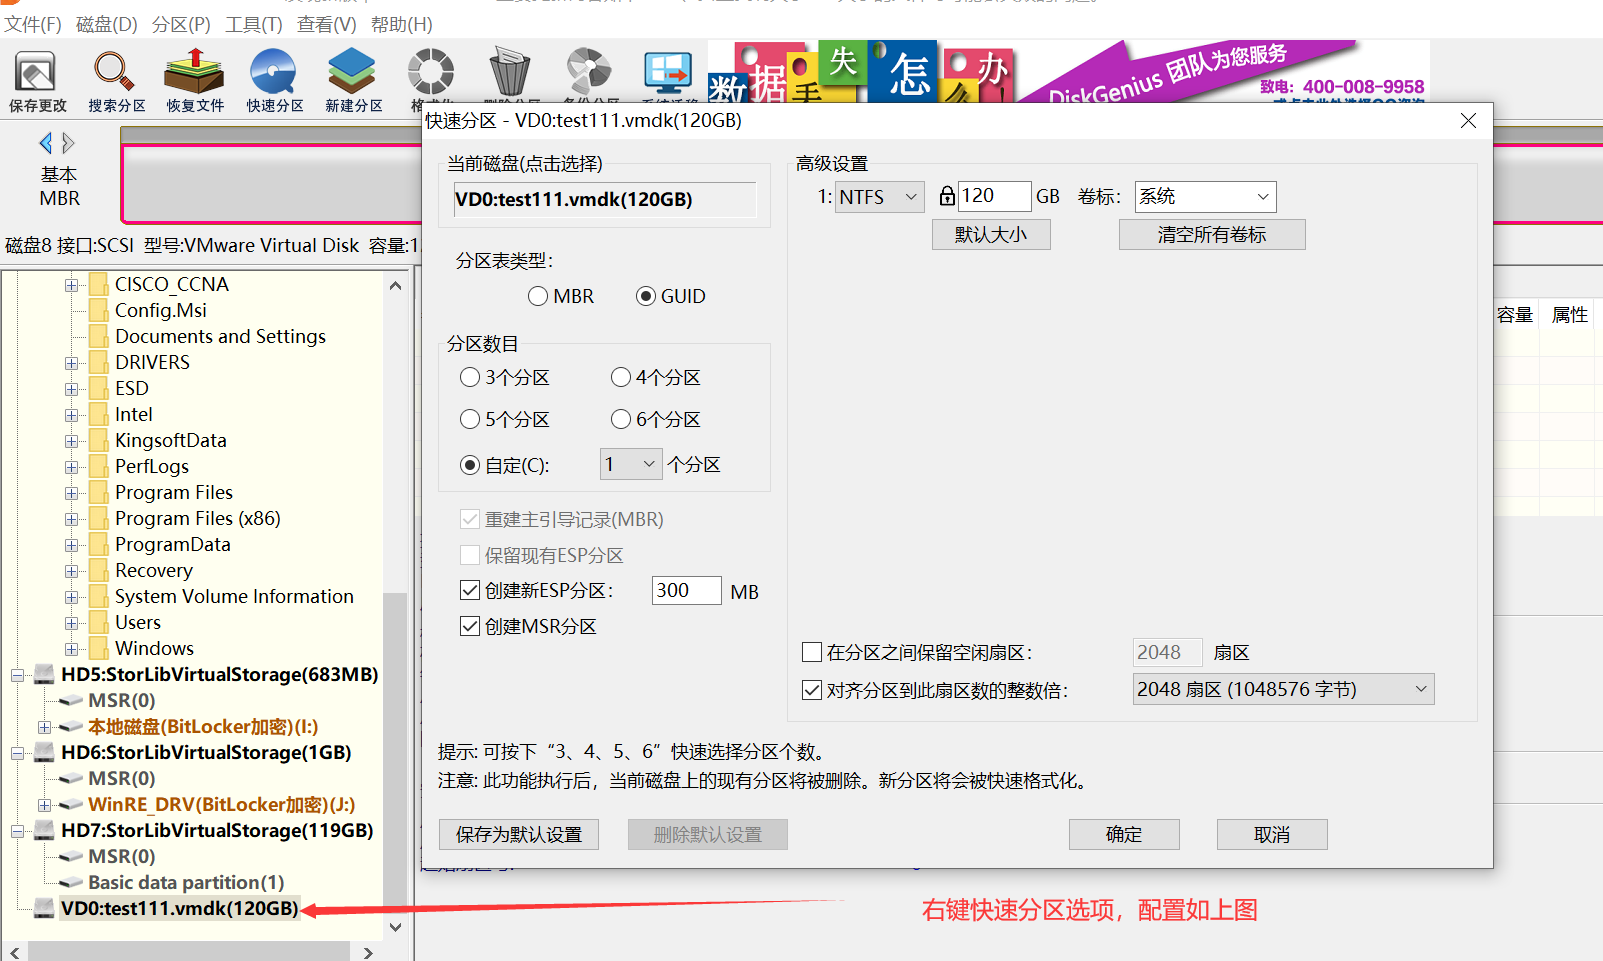Open the 分区(P) menu
The height and width of the screenshot is (961, 1603).
coord(181,23)
